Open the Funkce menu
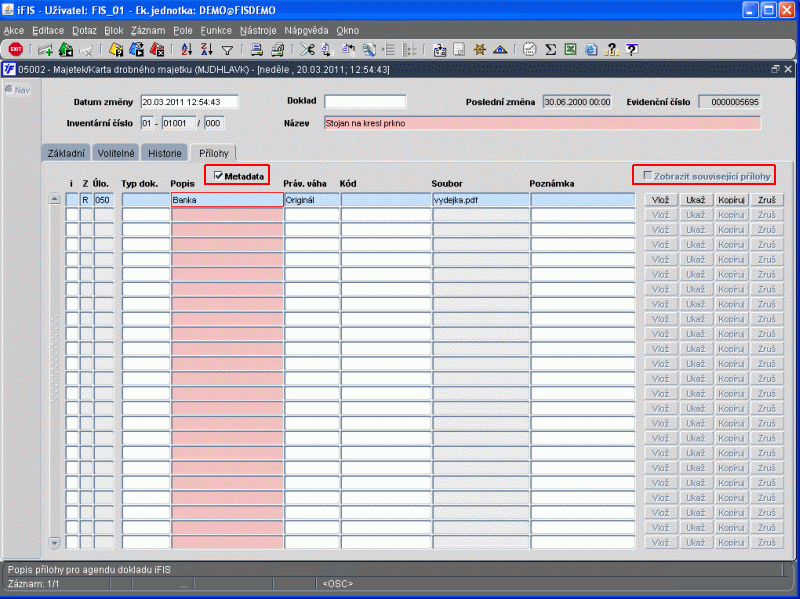This screenshot has height=599, width=800. [216, 31]
